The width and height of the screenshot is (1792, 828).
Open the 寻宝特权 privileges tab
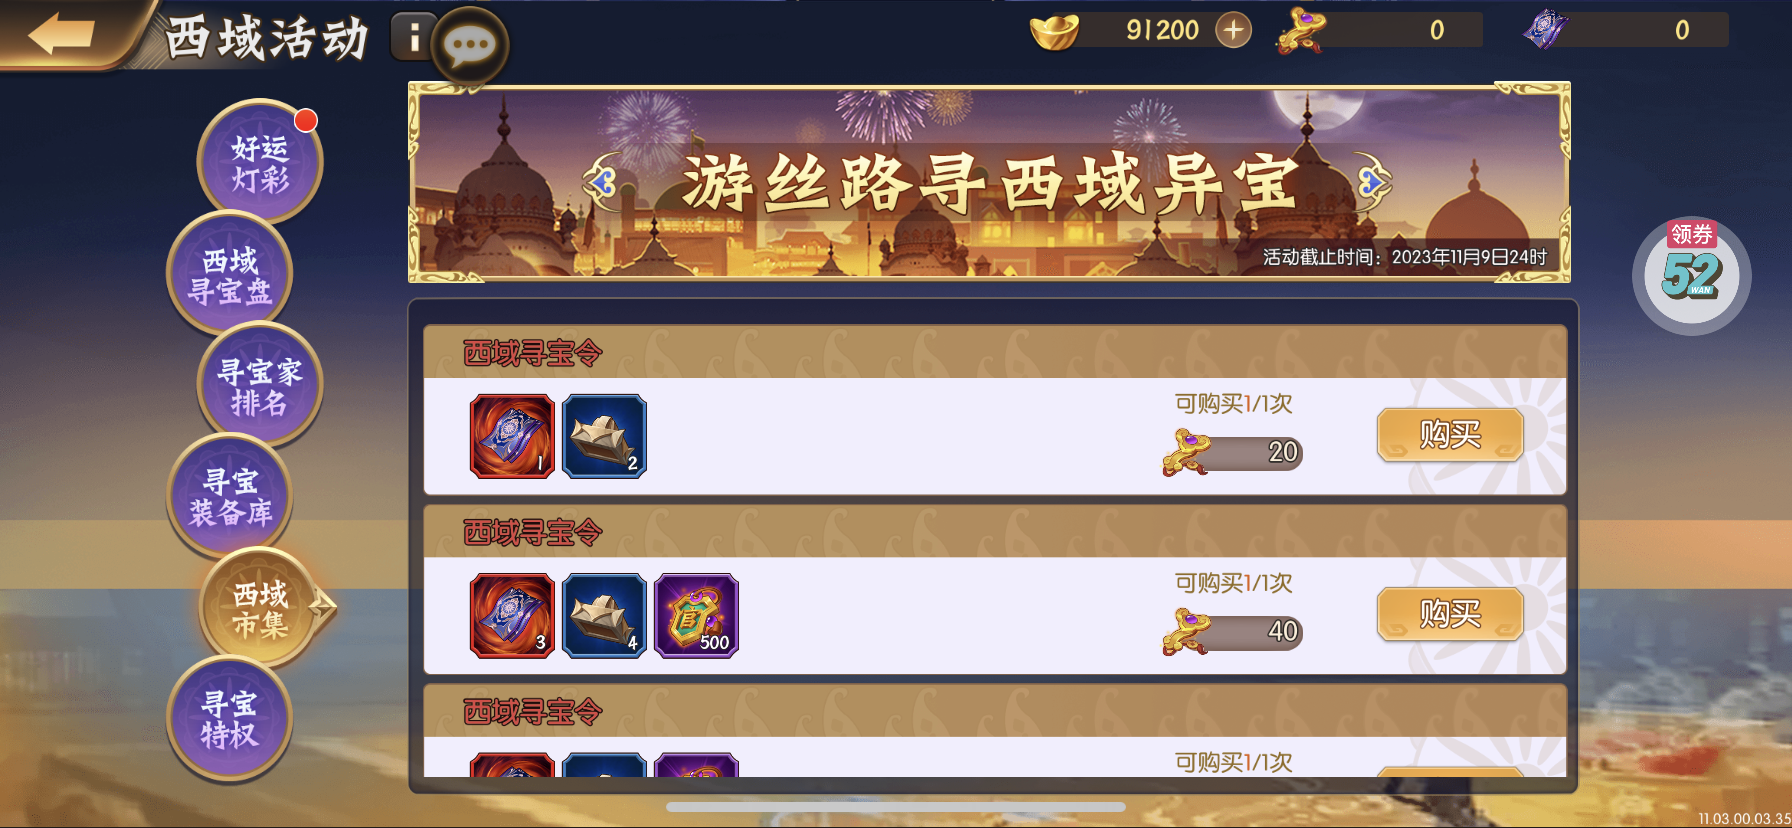tap(230, 720)
